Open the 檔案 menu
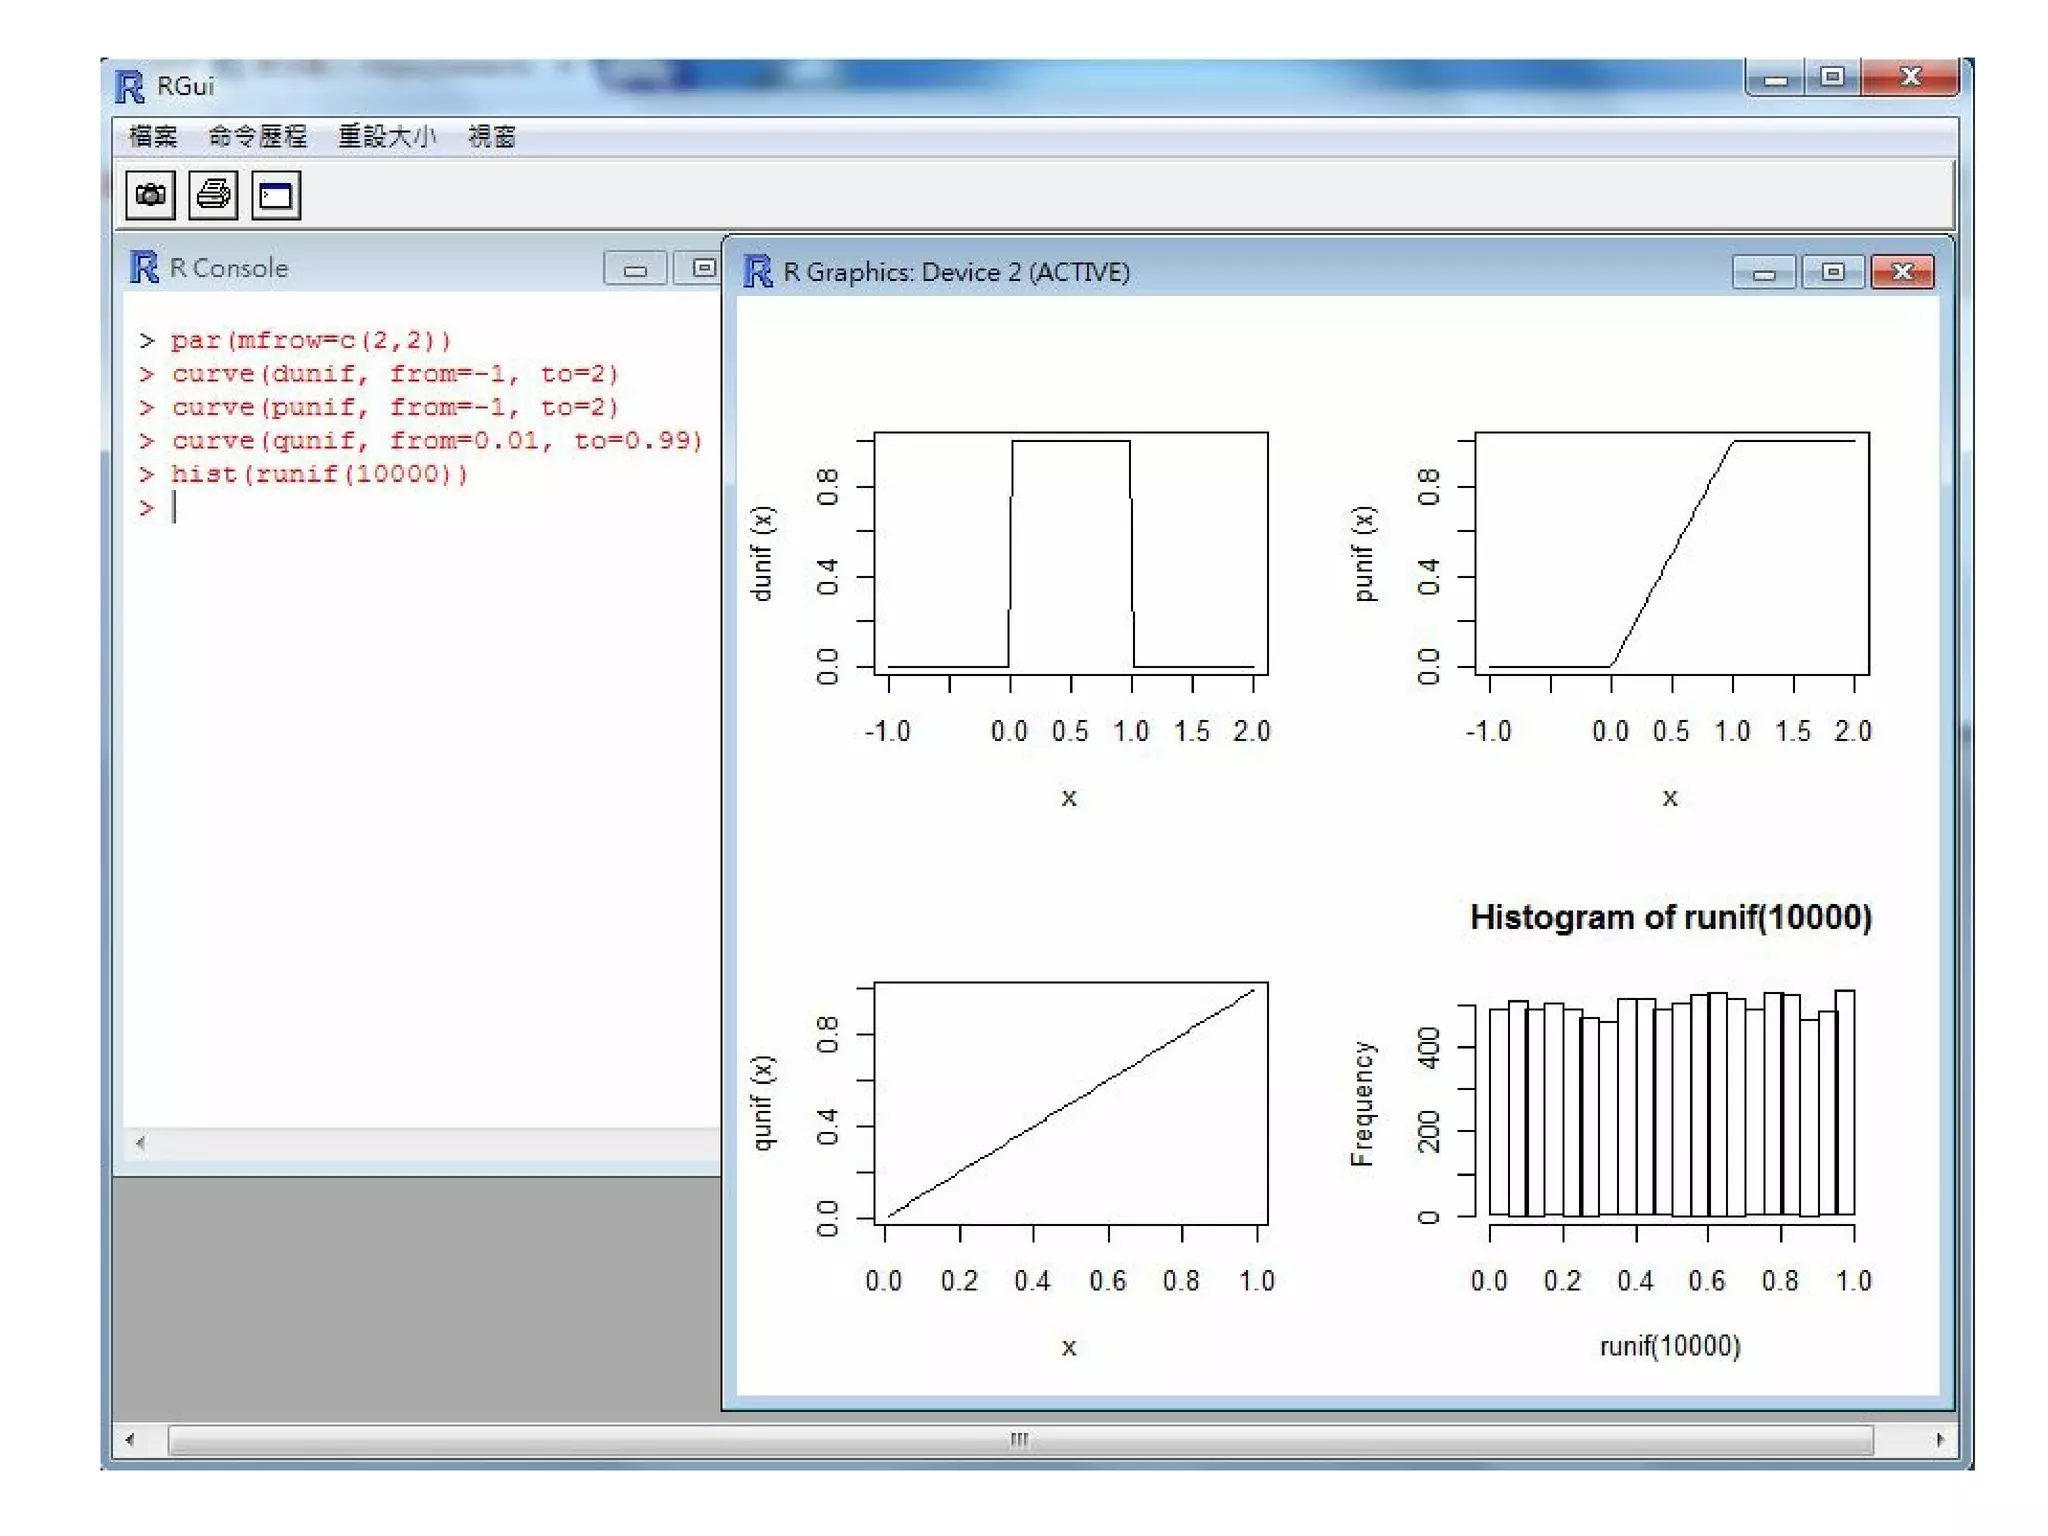This screenshot has width=2048, height=1536. pyautogui.click(x=153, y=136)
